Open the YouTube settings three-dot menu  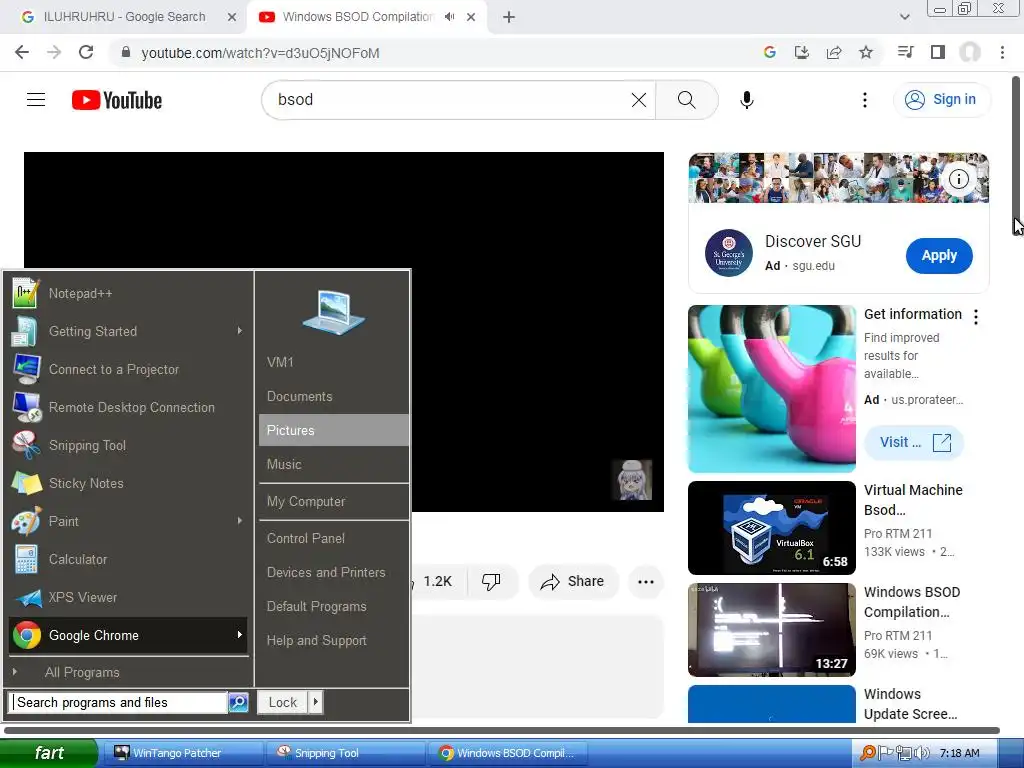(865, 100)
